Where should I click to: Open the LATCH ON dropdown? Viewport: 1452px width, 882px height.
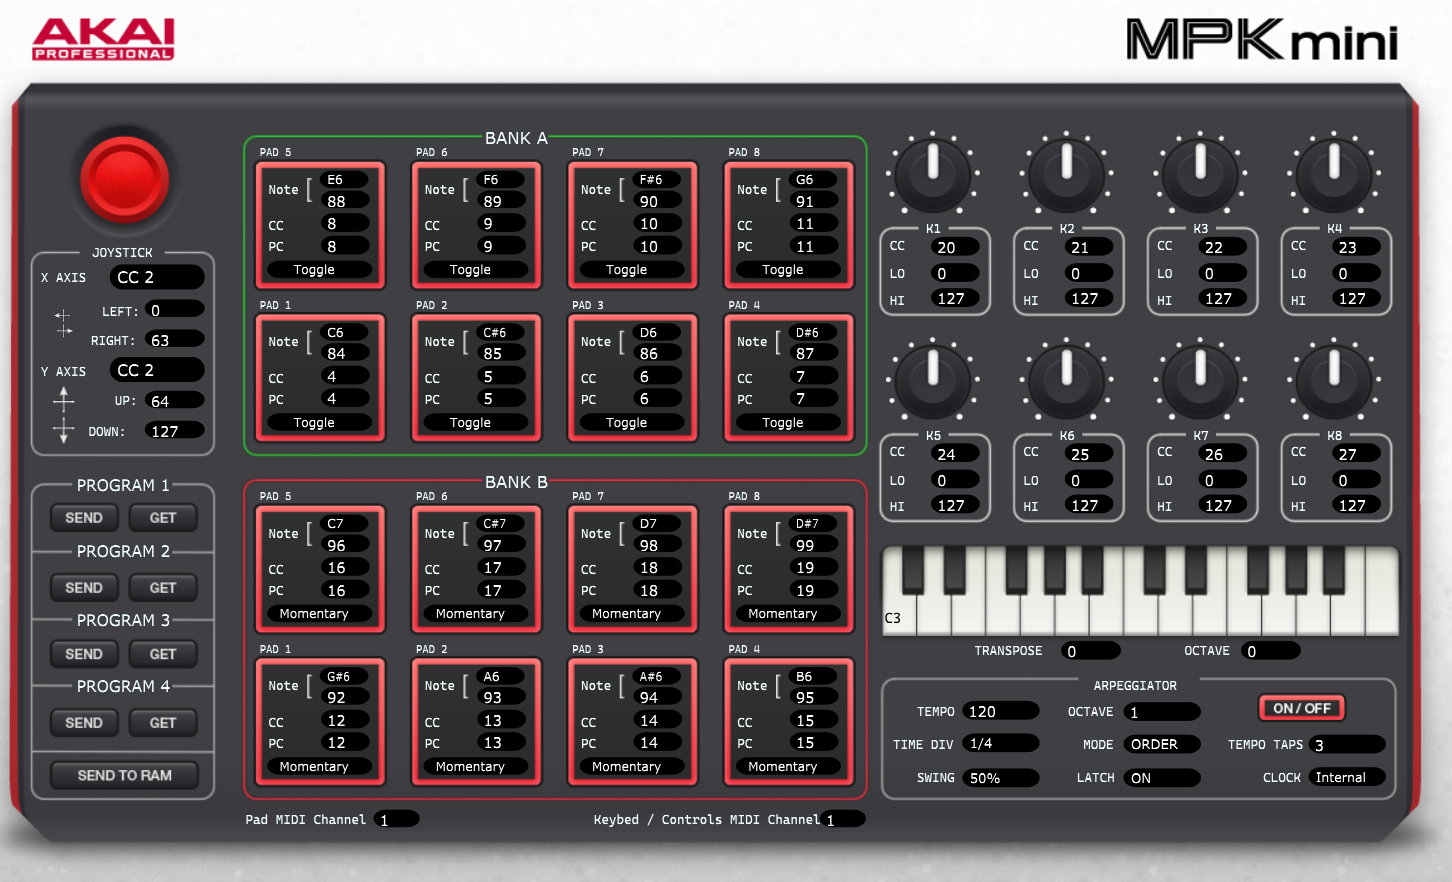click(x=1162, y=778)
